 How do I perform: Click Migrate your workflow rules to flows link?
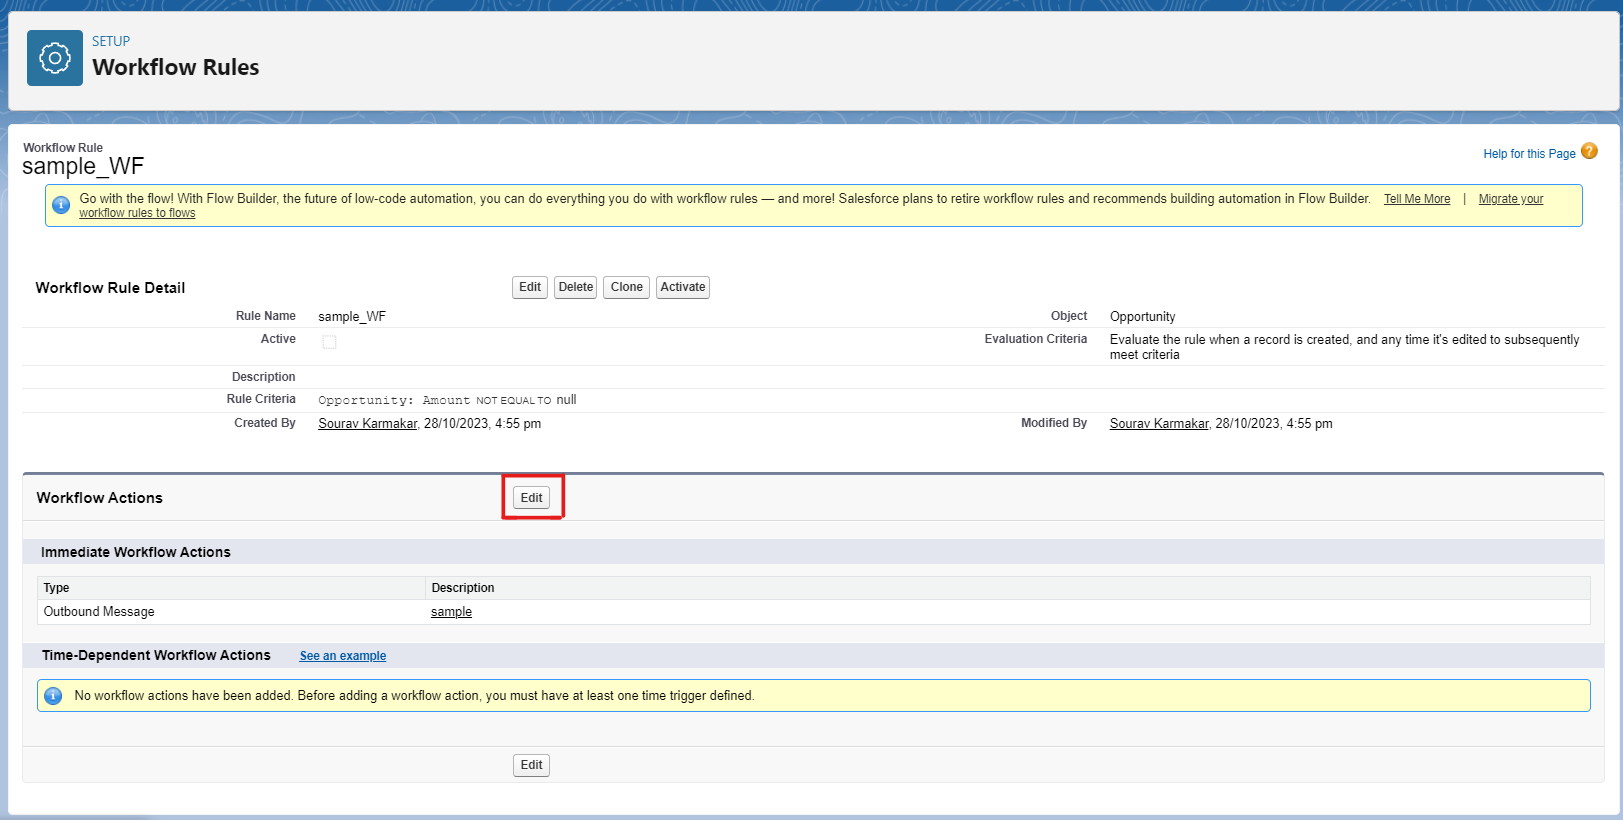click(1510, 199)
